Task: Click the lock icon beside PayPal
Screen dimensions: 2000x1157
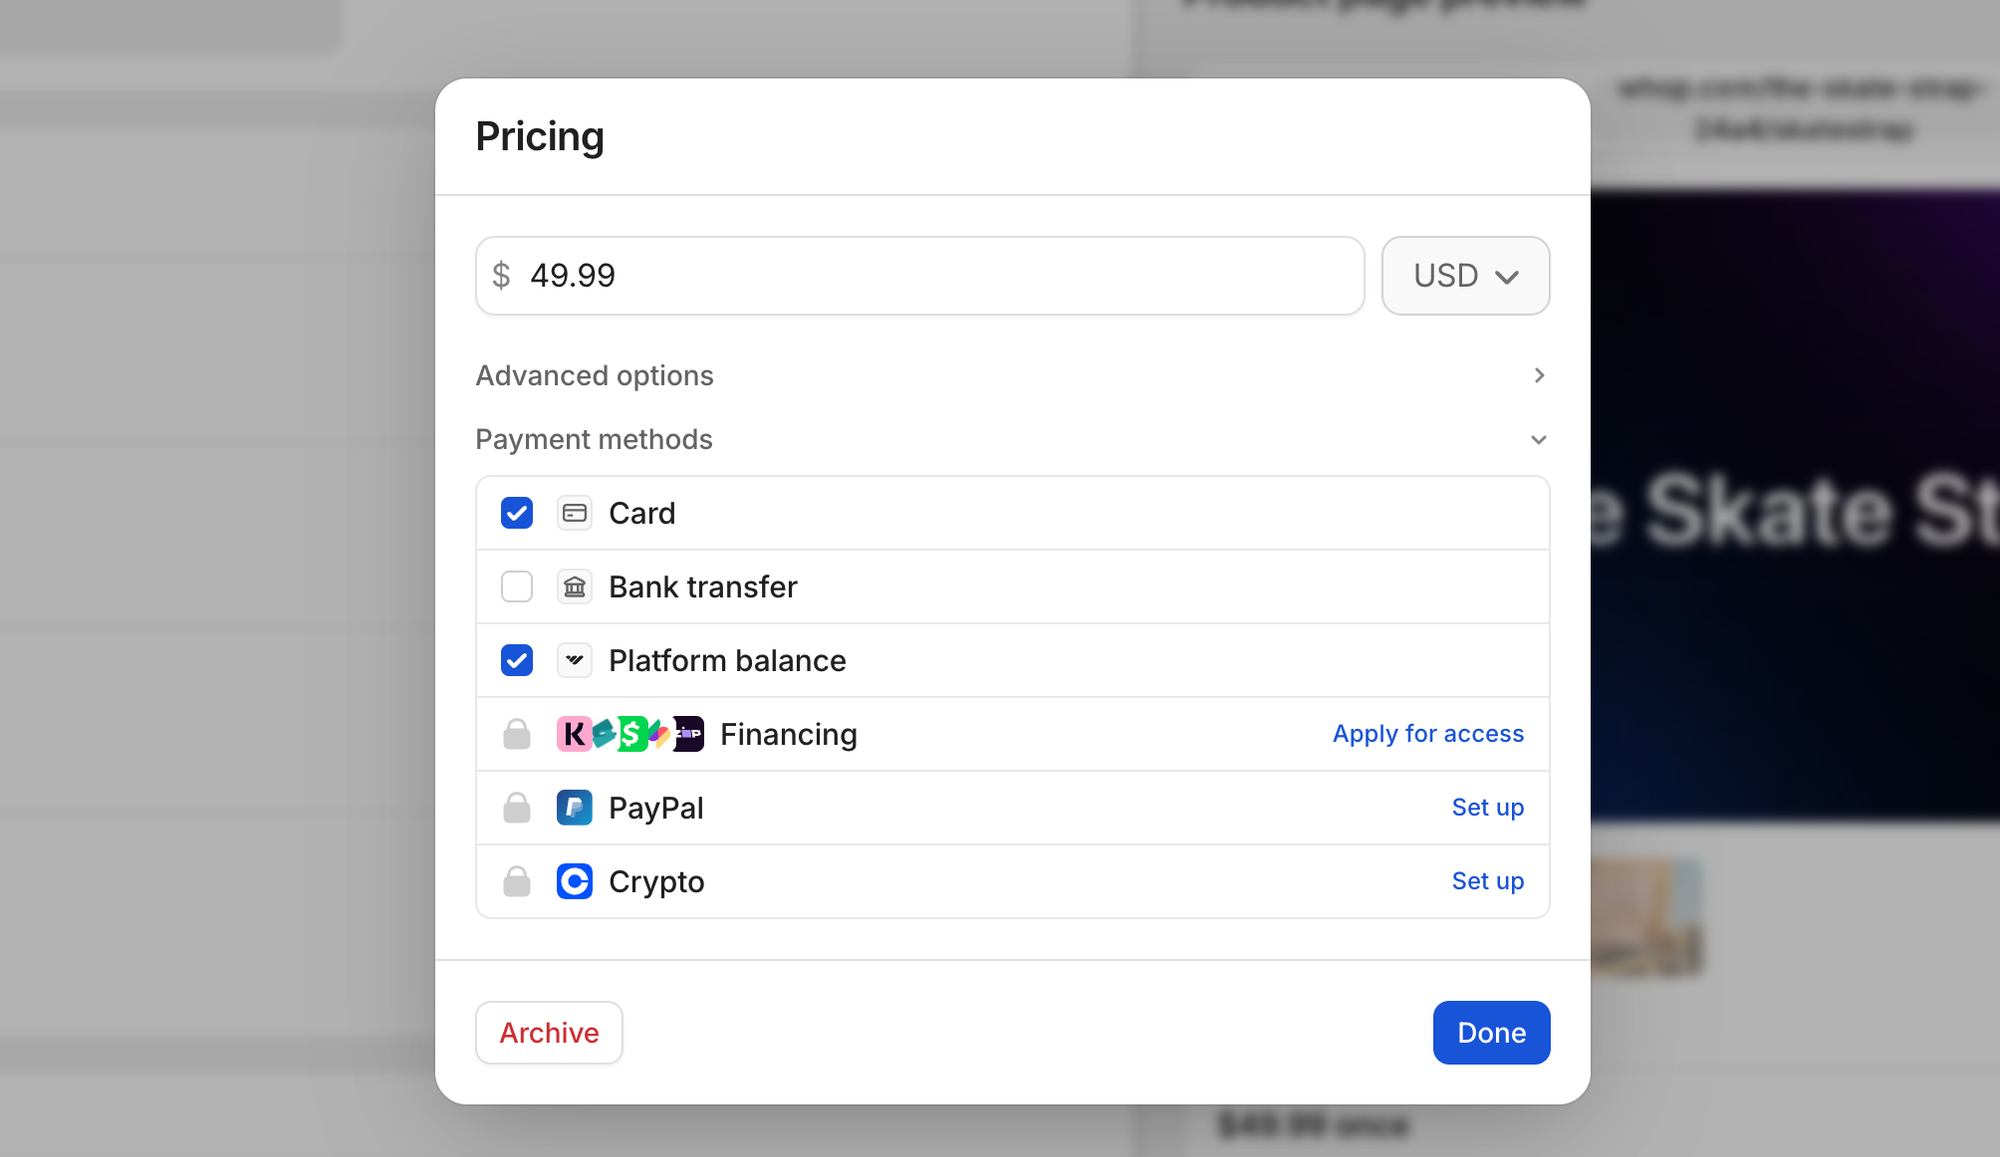Action: tap(516, 808)
